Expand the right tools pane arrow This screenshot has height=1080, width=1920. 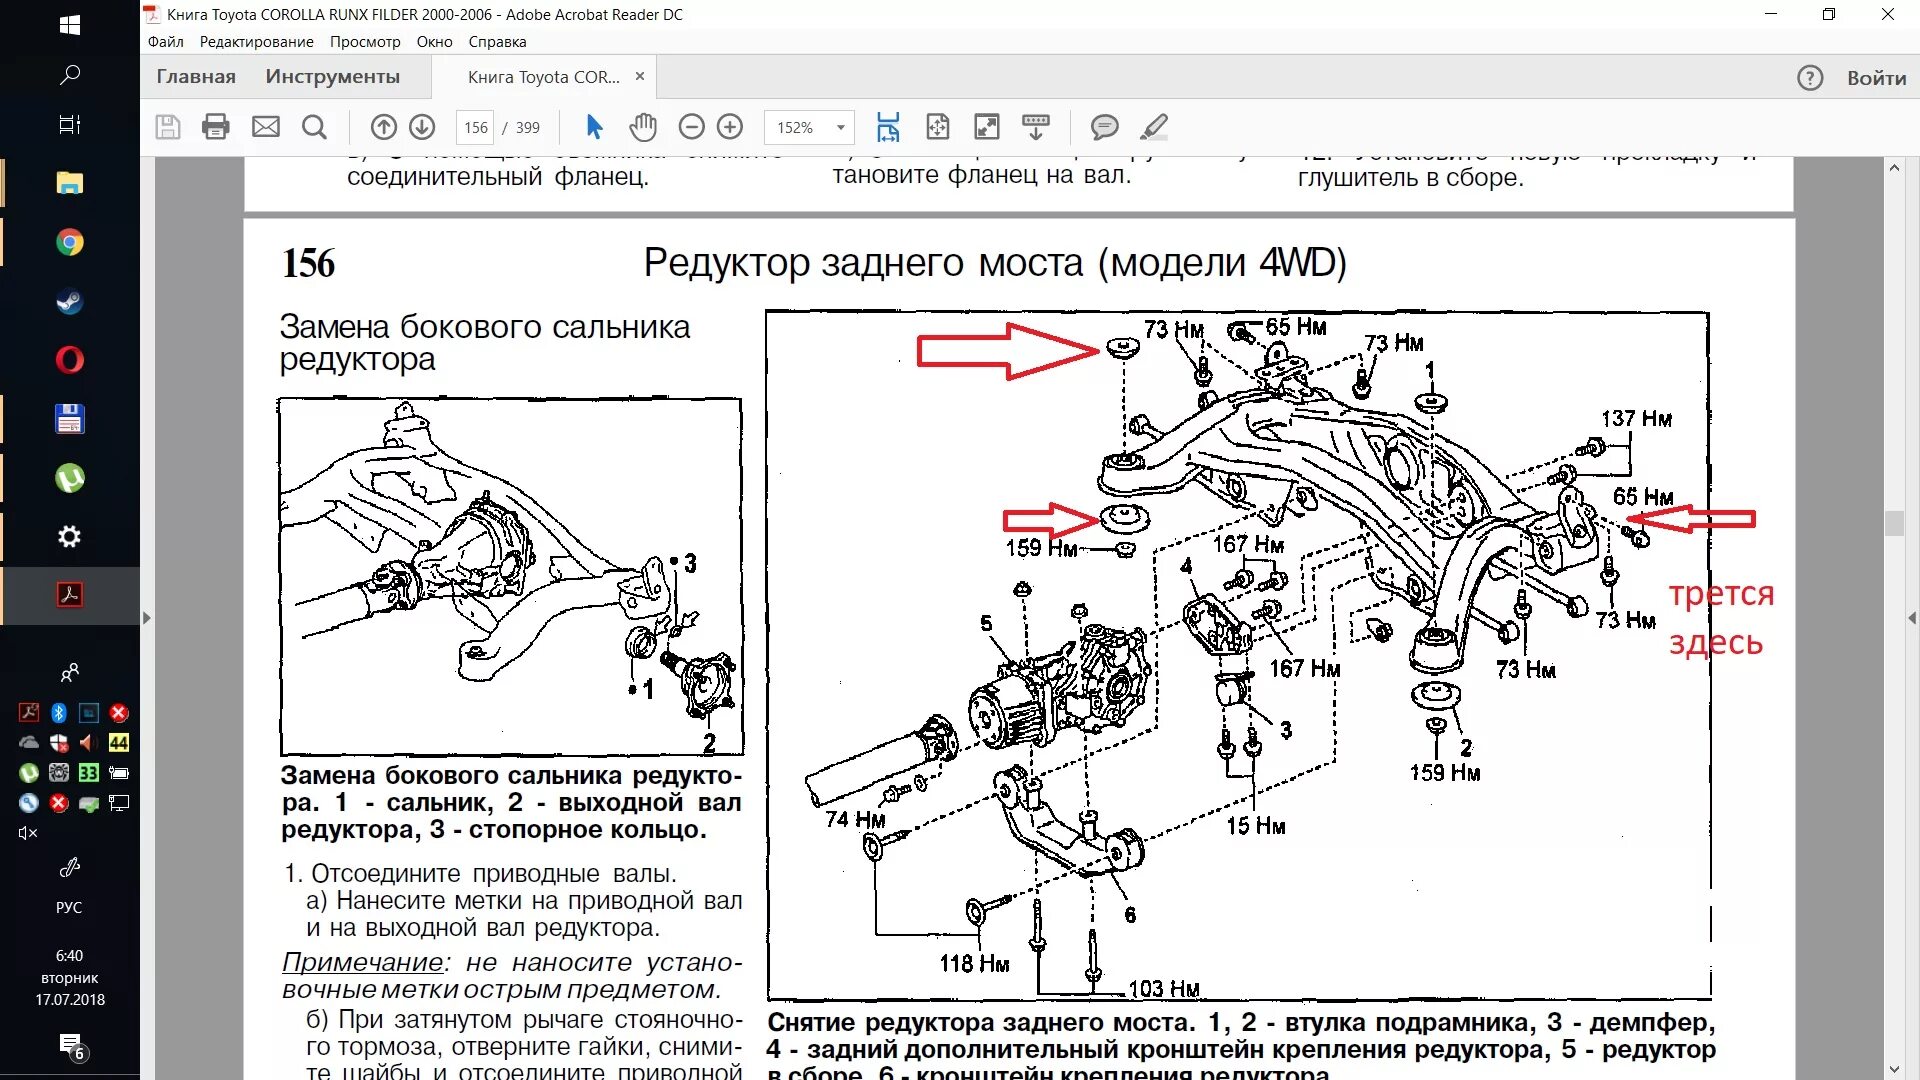click(x=1912, y=618)
